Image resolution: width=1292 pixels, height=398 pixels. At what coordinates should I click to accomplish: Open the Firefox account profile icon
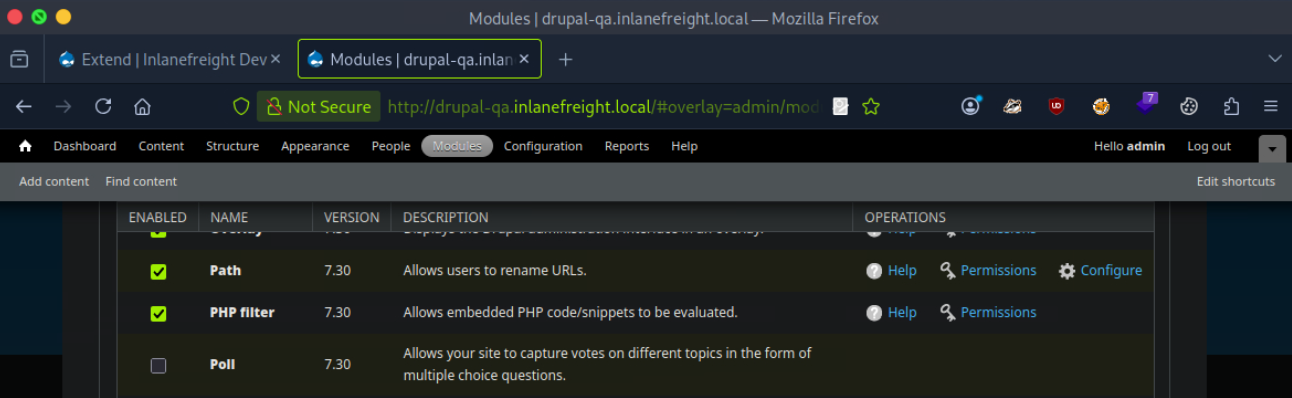(x=970, y=106)
